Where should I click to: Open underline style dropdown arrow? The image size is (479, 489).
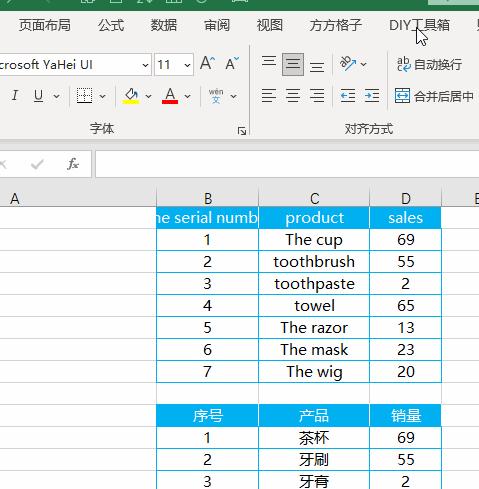pos(56,96)
